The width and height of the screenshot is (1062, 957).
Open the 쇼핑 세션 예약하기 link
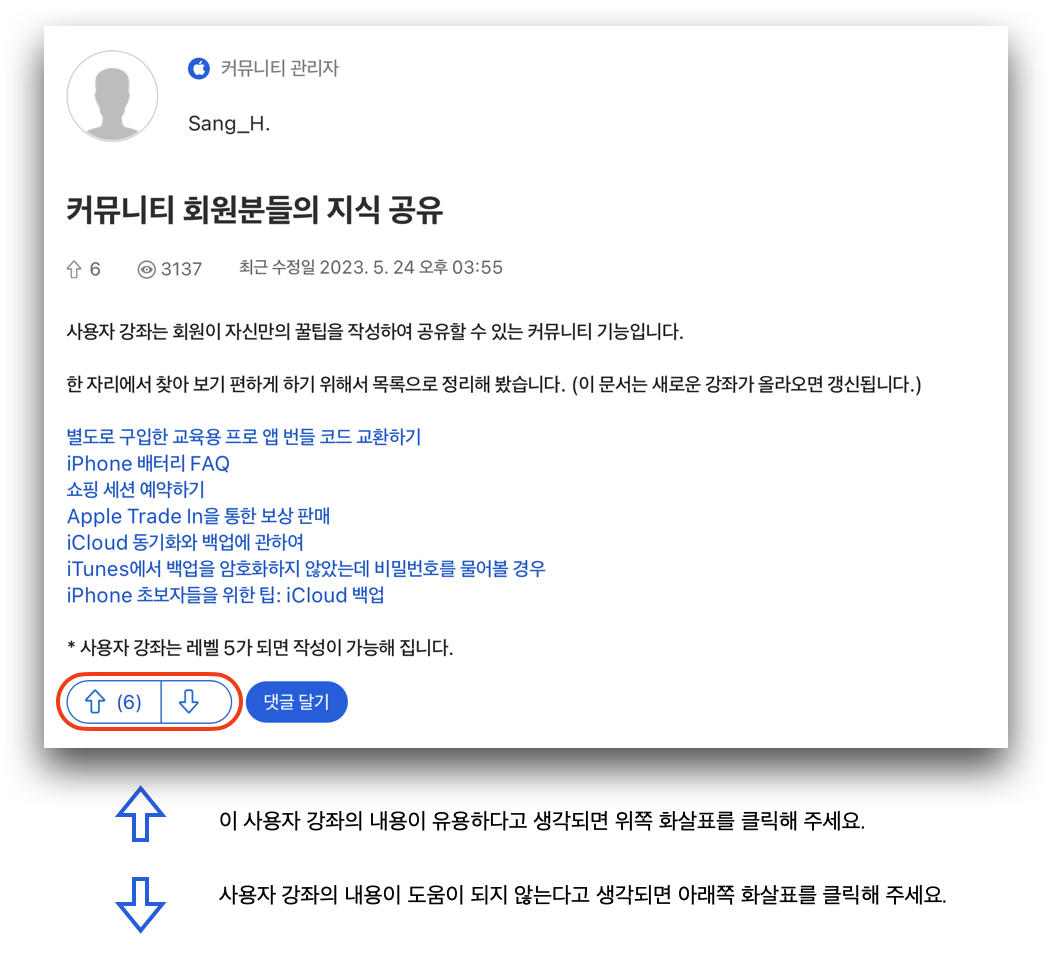point(135,489)
